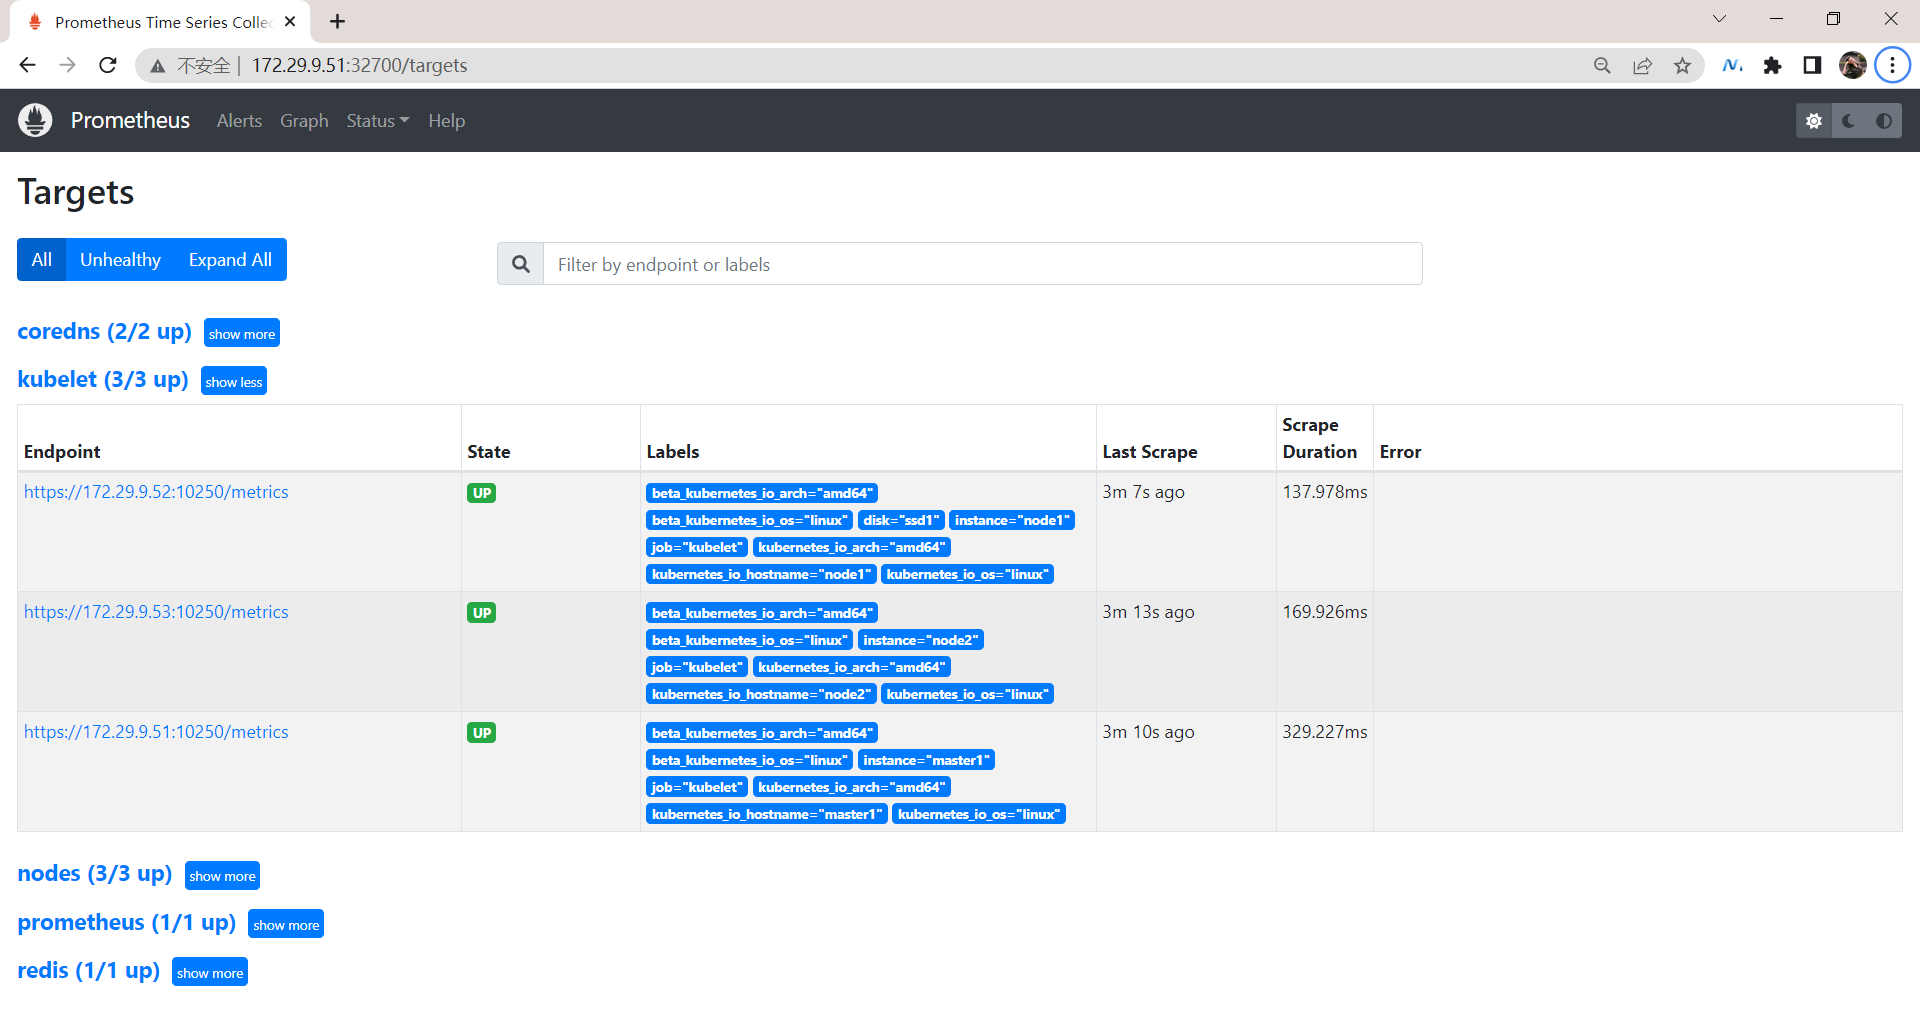Select the All targets filter button
Viewport: 1920px width, 1025px height.
[x=41, y=259]
